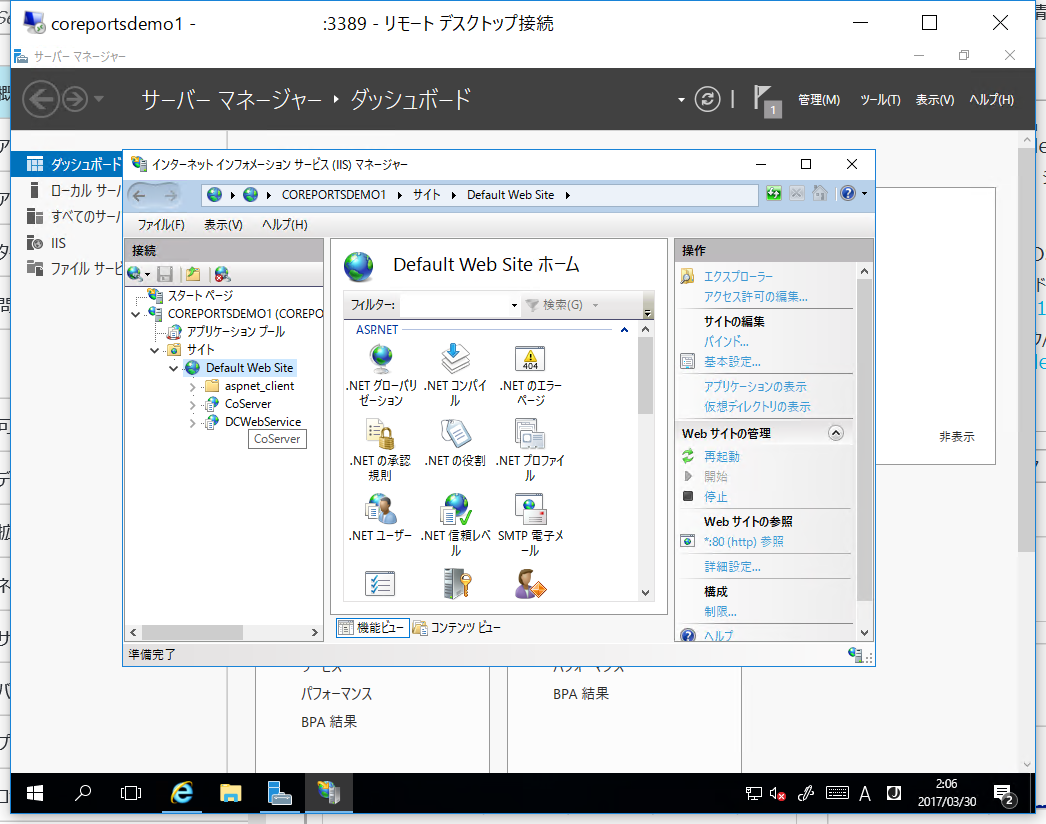Expand the CoServer application node
Screen dimensions: 1046x824
pos(193,404)
